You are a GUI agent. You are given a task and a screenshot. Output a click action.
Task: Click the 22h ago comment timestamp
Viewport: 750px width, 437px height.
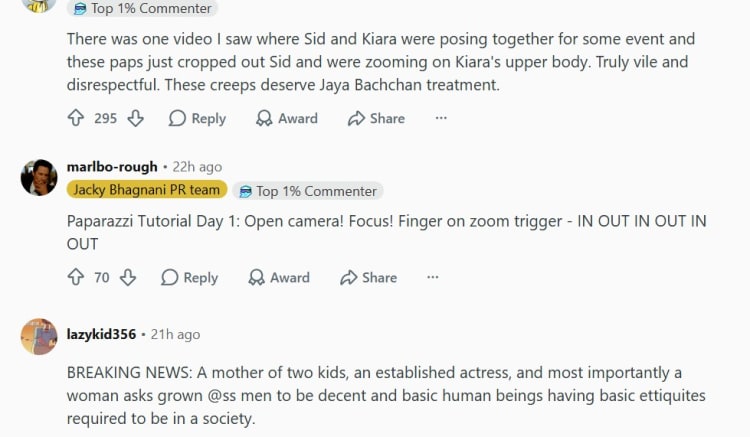coord(199,167)
